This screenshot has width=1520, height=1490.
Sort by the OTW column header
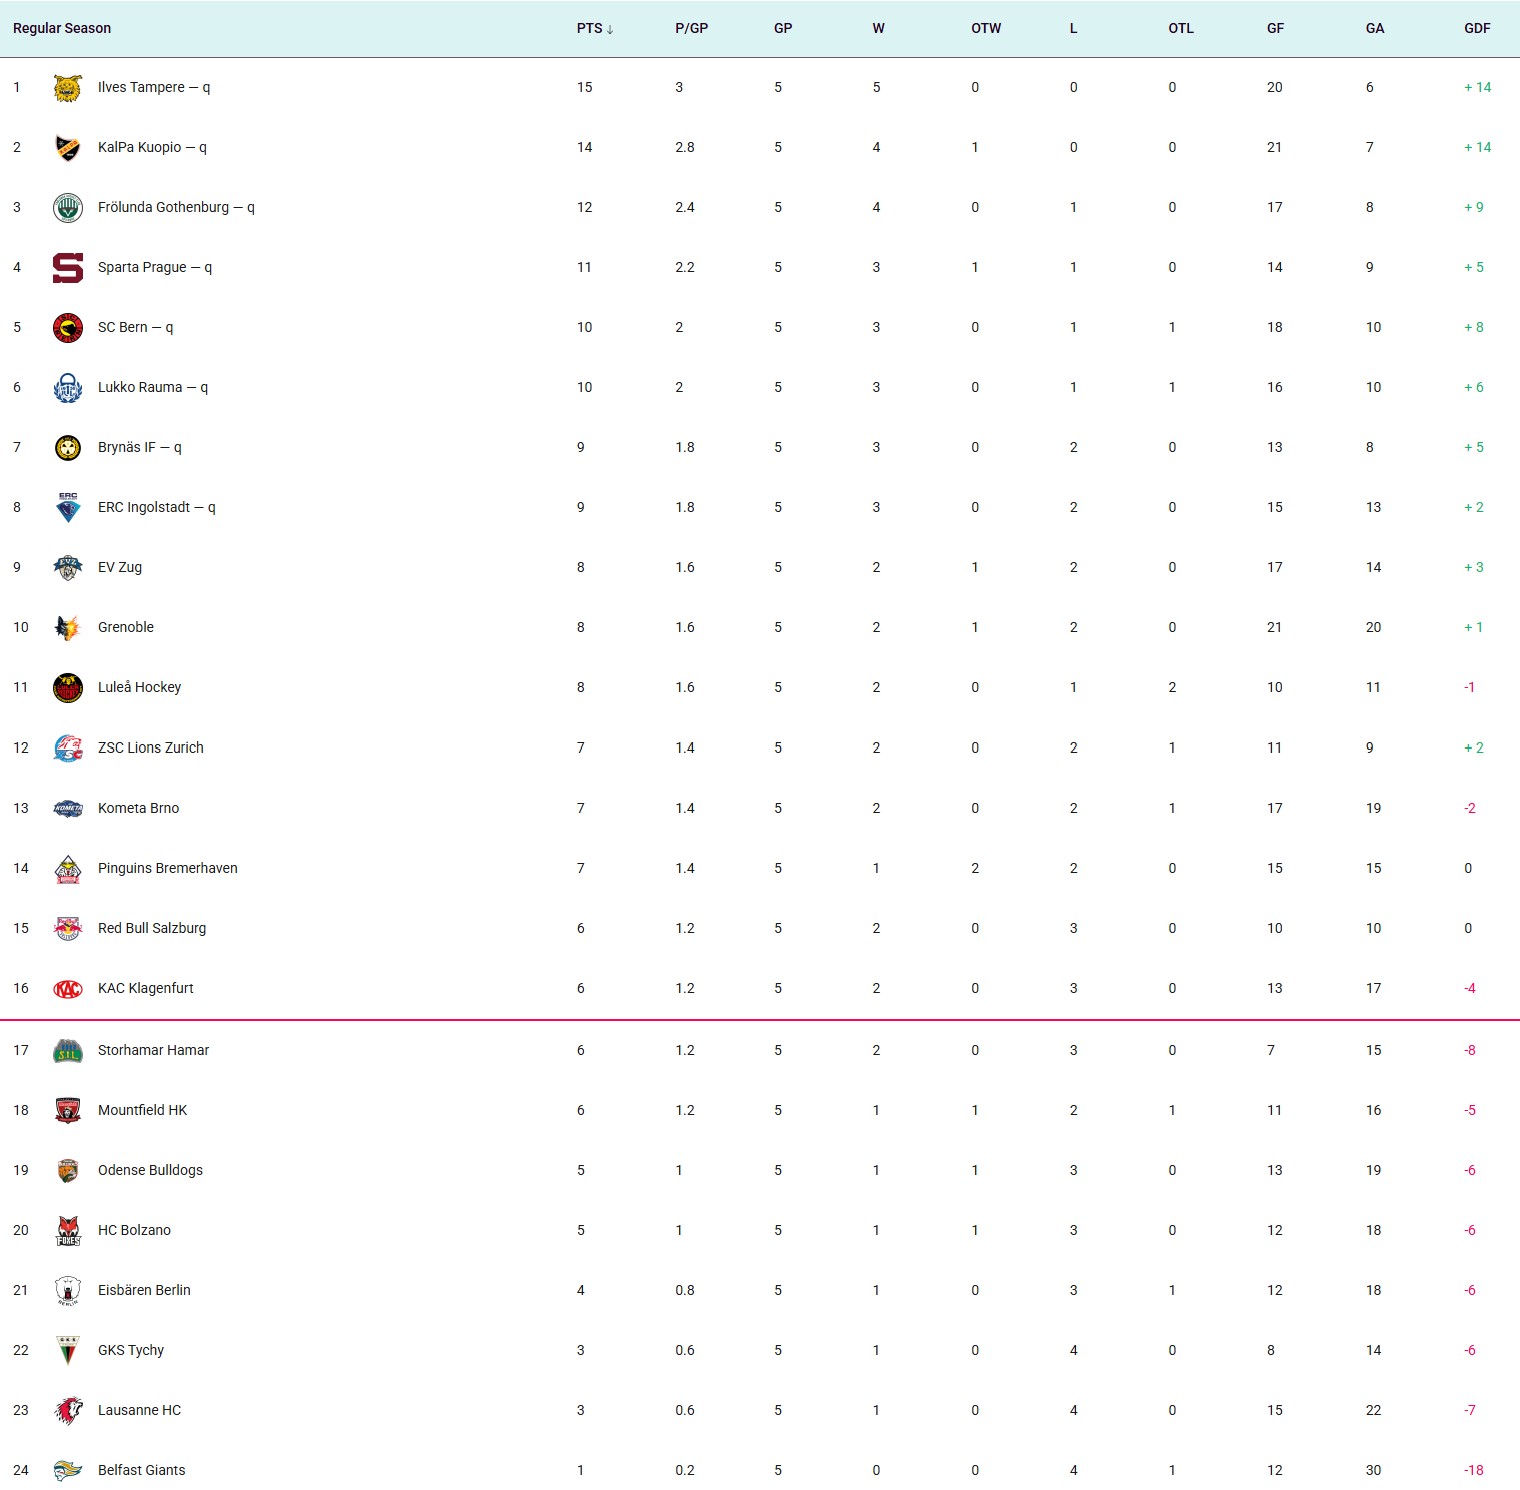(x=986, y=29)
